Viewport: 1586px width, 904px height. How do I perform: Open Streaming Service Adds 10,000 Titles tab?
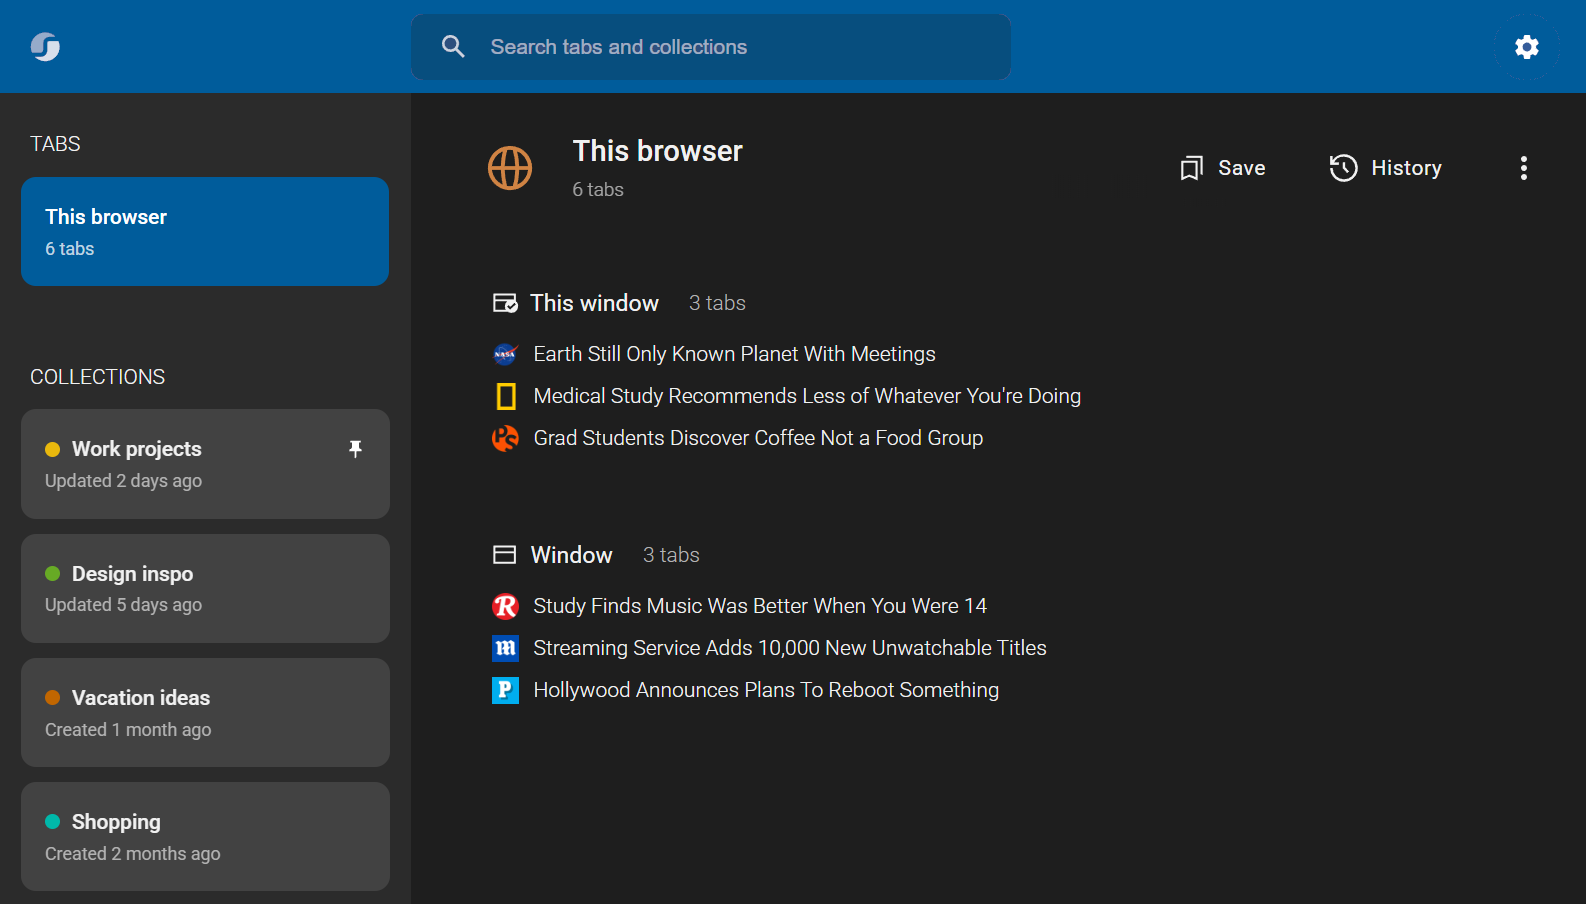click(790, 648)
